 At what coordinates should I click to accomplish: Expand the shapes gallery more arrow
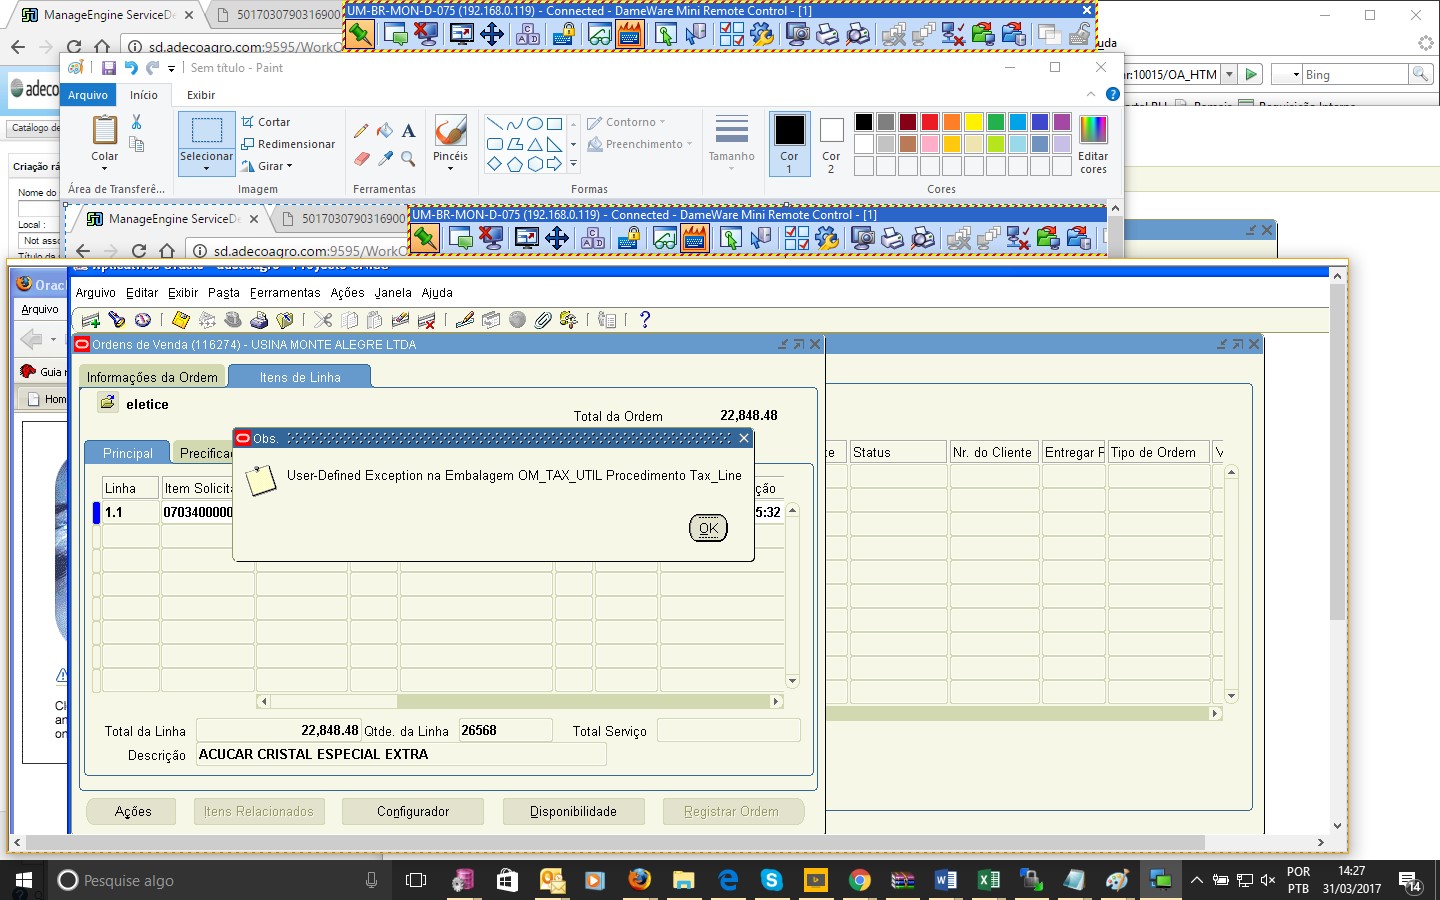tap(573, 164)
